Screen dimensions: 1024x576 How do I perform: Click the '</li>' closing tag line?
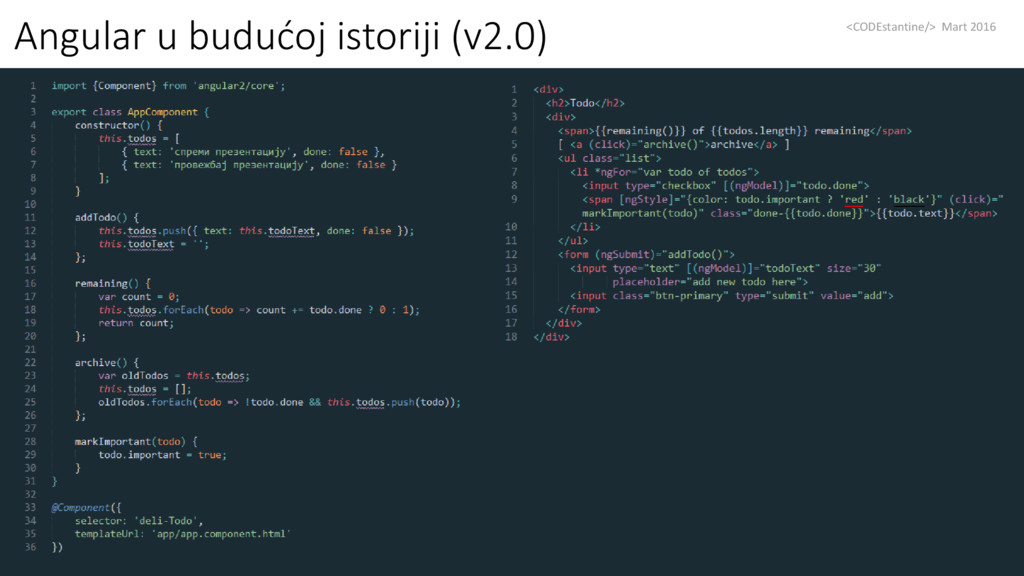tap(585, 227)
